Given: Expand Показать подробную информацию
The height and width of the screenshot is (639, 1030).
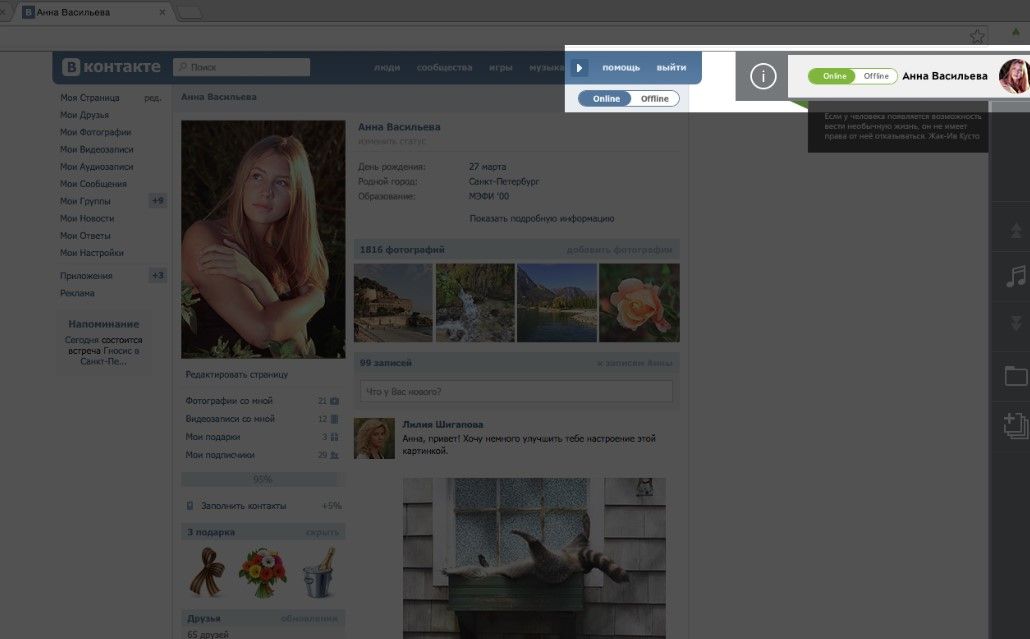Looking at the screenshot, I should pos(542,219).
